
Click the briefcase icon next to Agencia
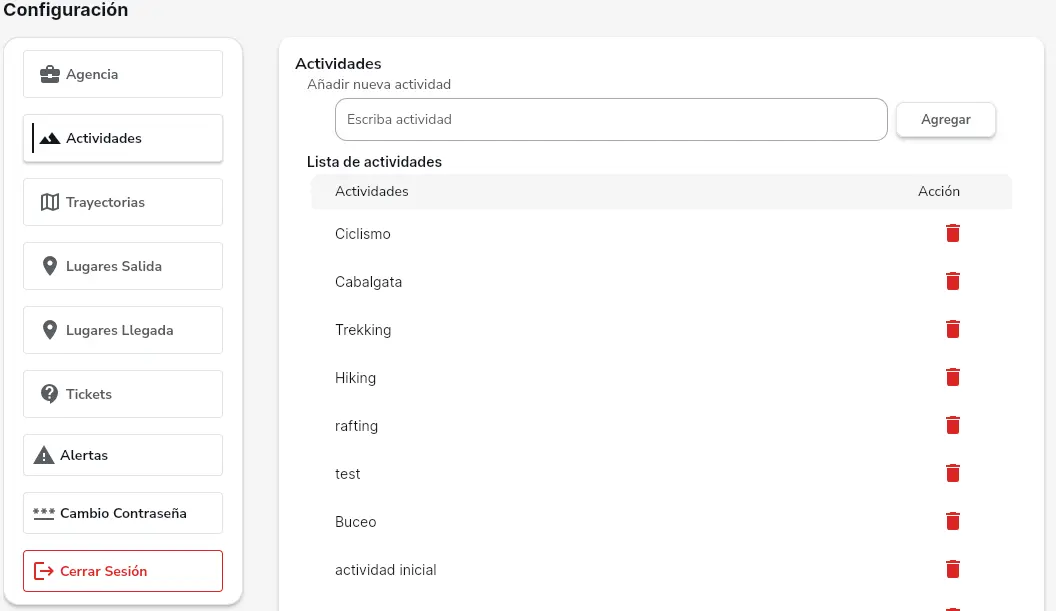49,73
